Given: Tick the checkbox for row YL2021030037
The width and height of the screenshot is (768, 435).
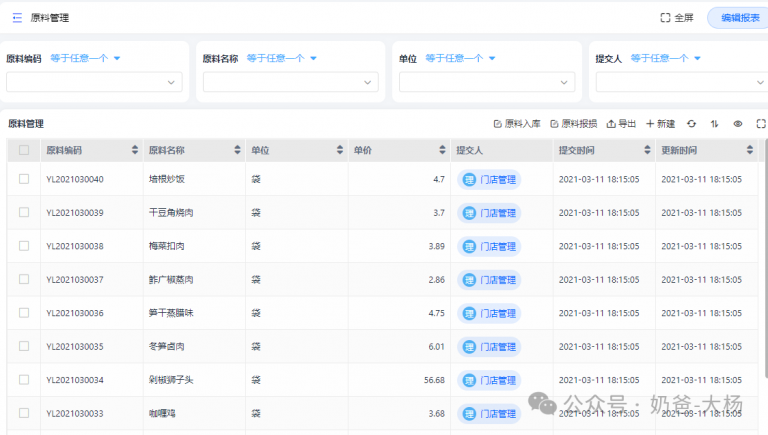Looking at the screenshot, I should tap(24, 280).
